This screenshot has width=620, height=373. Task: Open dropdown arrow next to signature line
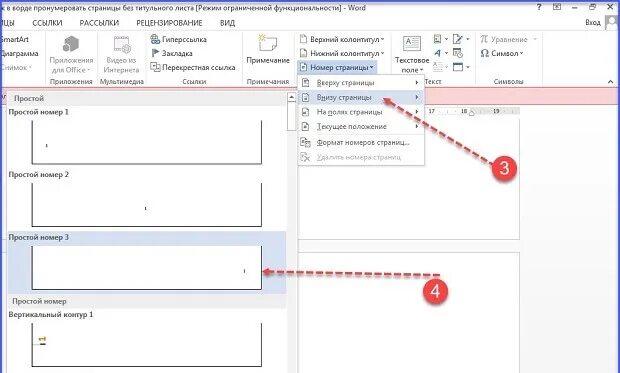468,39
